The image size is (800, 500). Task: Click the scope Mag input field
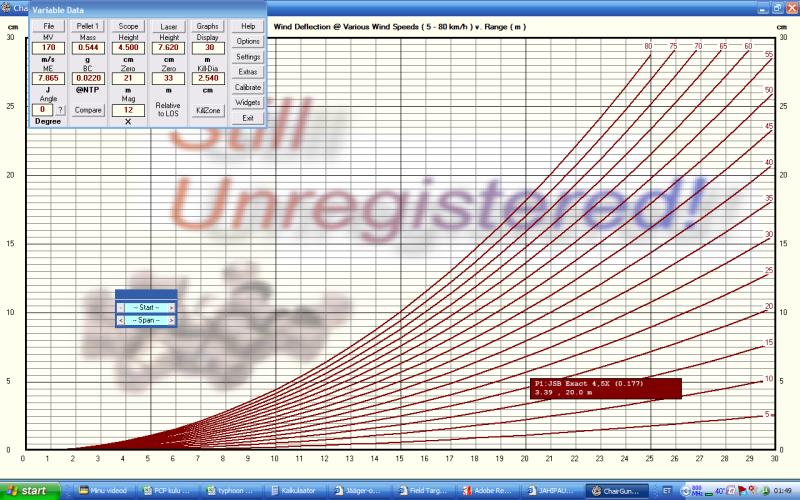pos(128,110)
